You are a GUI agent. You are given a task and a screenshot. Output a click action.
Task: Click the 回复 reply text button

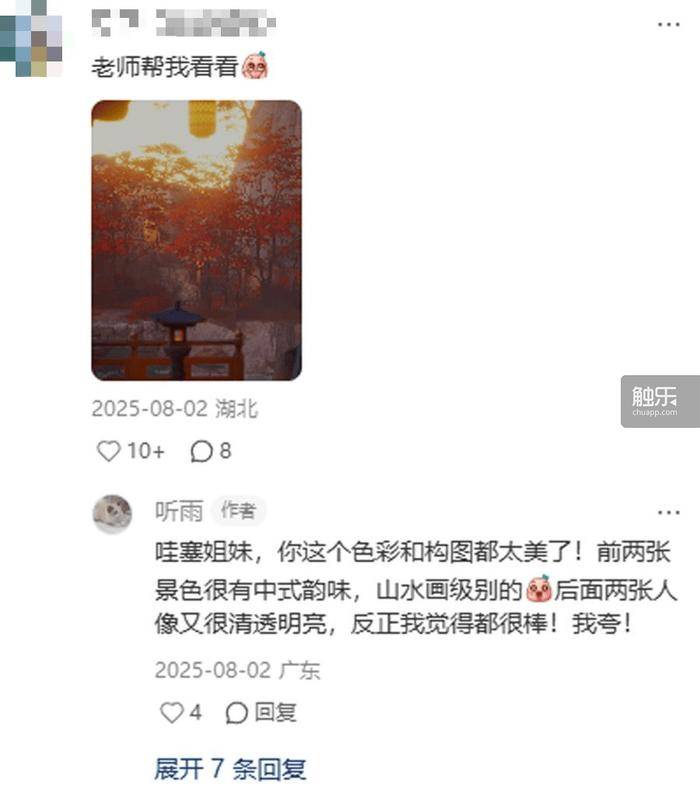(275, 712)
